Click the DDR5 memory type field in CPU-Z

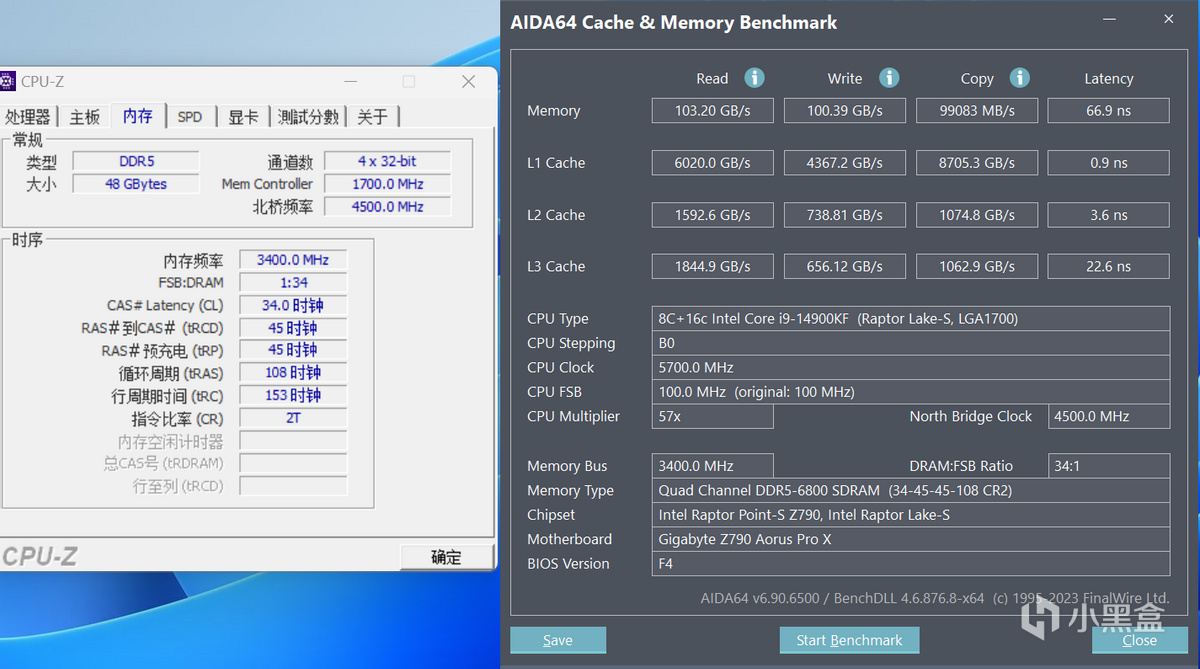(136, 161)
